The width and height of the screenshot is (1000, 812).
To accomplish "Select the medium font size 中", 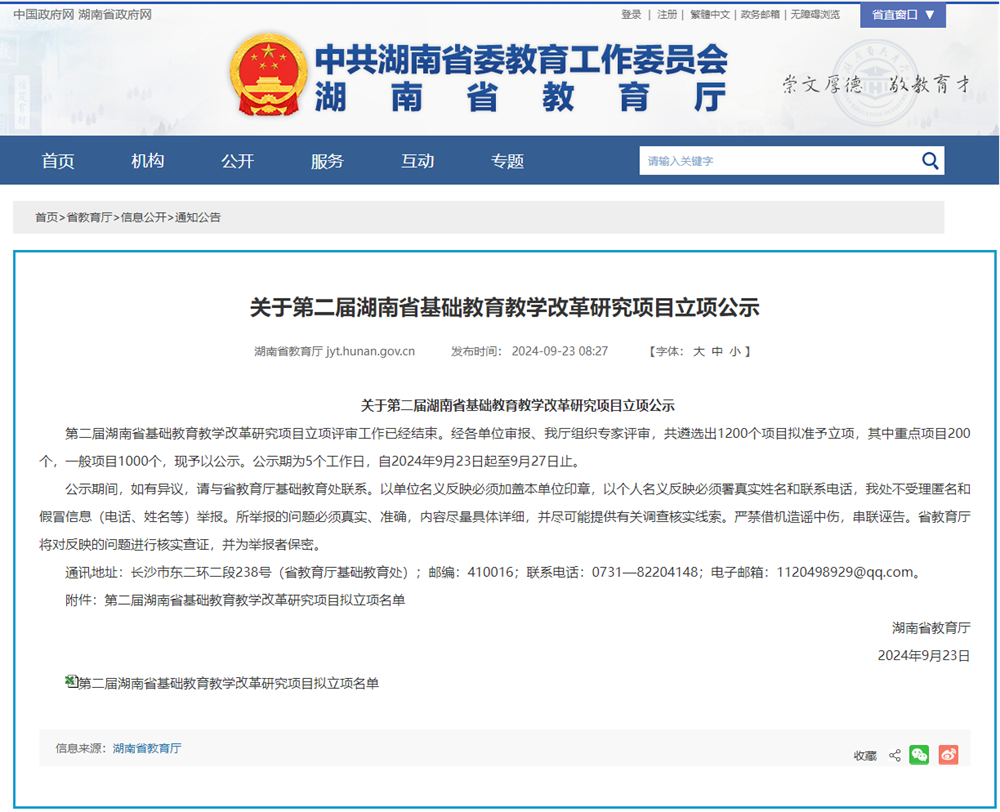I will click(717, 352).
